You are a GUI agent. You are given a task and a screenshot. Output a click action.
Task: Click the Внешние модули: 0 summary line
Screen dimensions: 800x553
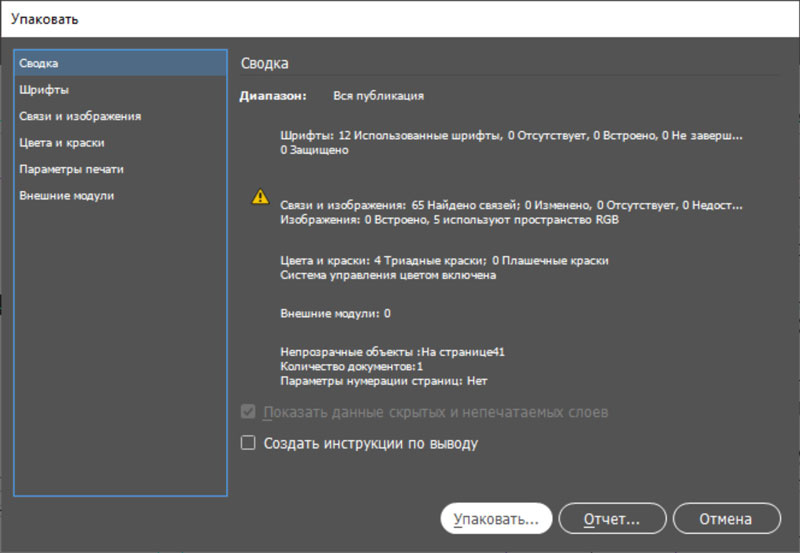[x=335, y=313]
